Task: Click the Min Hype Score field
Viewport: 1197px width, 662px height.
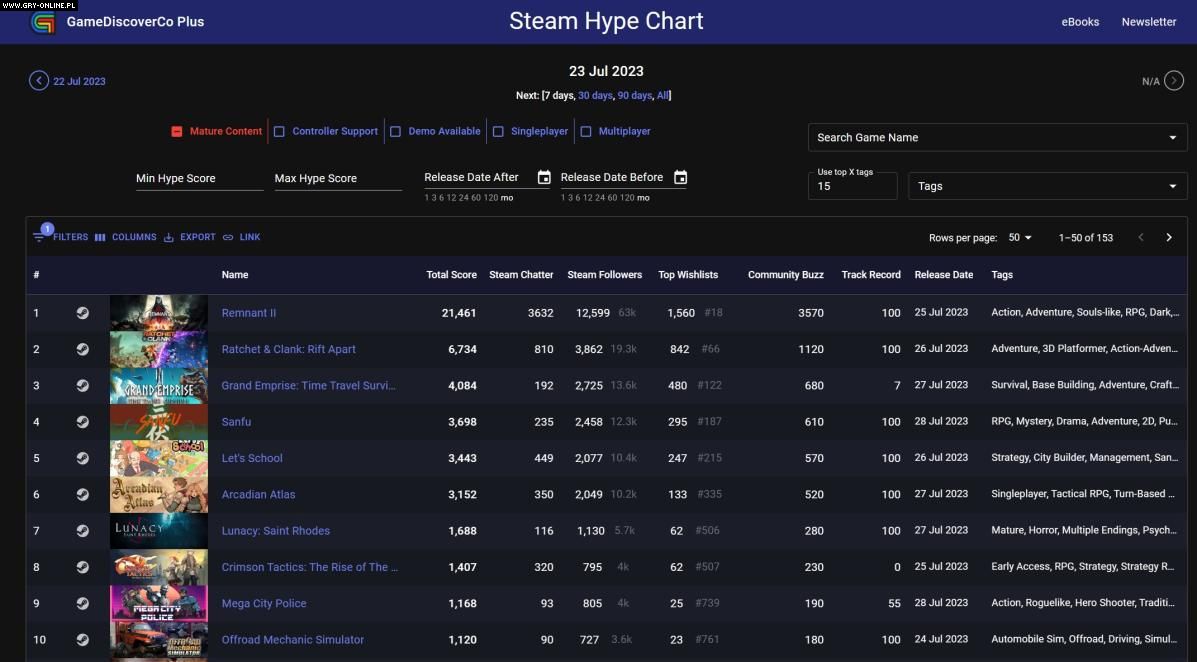Action: [x=199, y=178]
